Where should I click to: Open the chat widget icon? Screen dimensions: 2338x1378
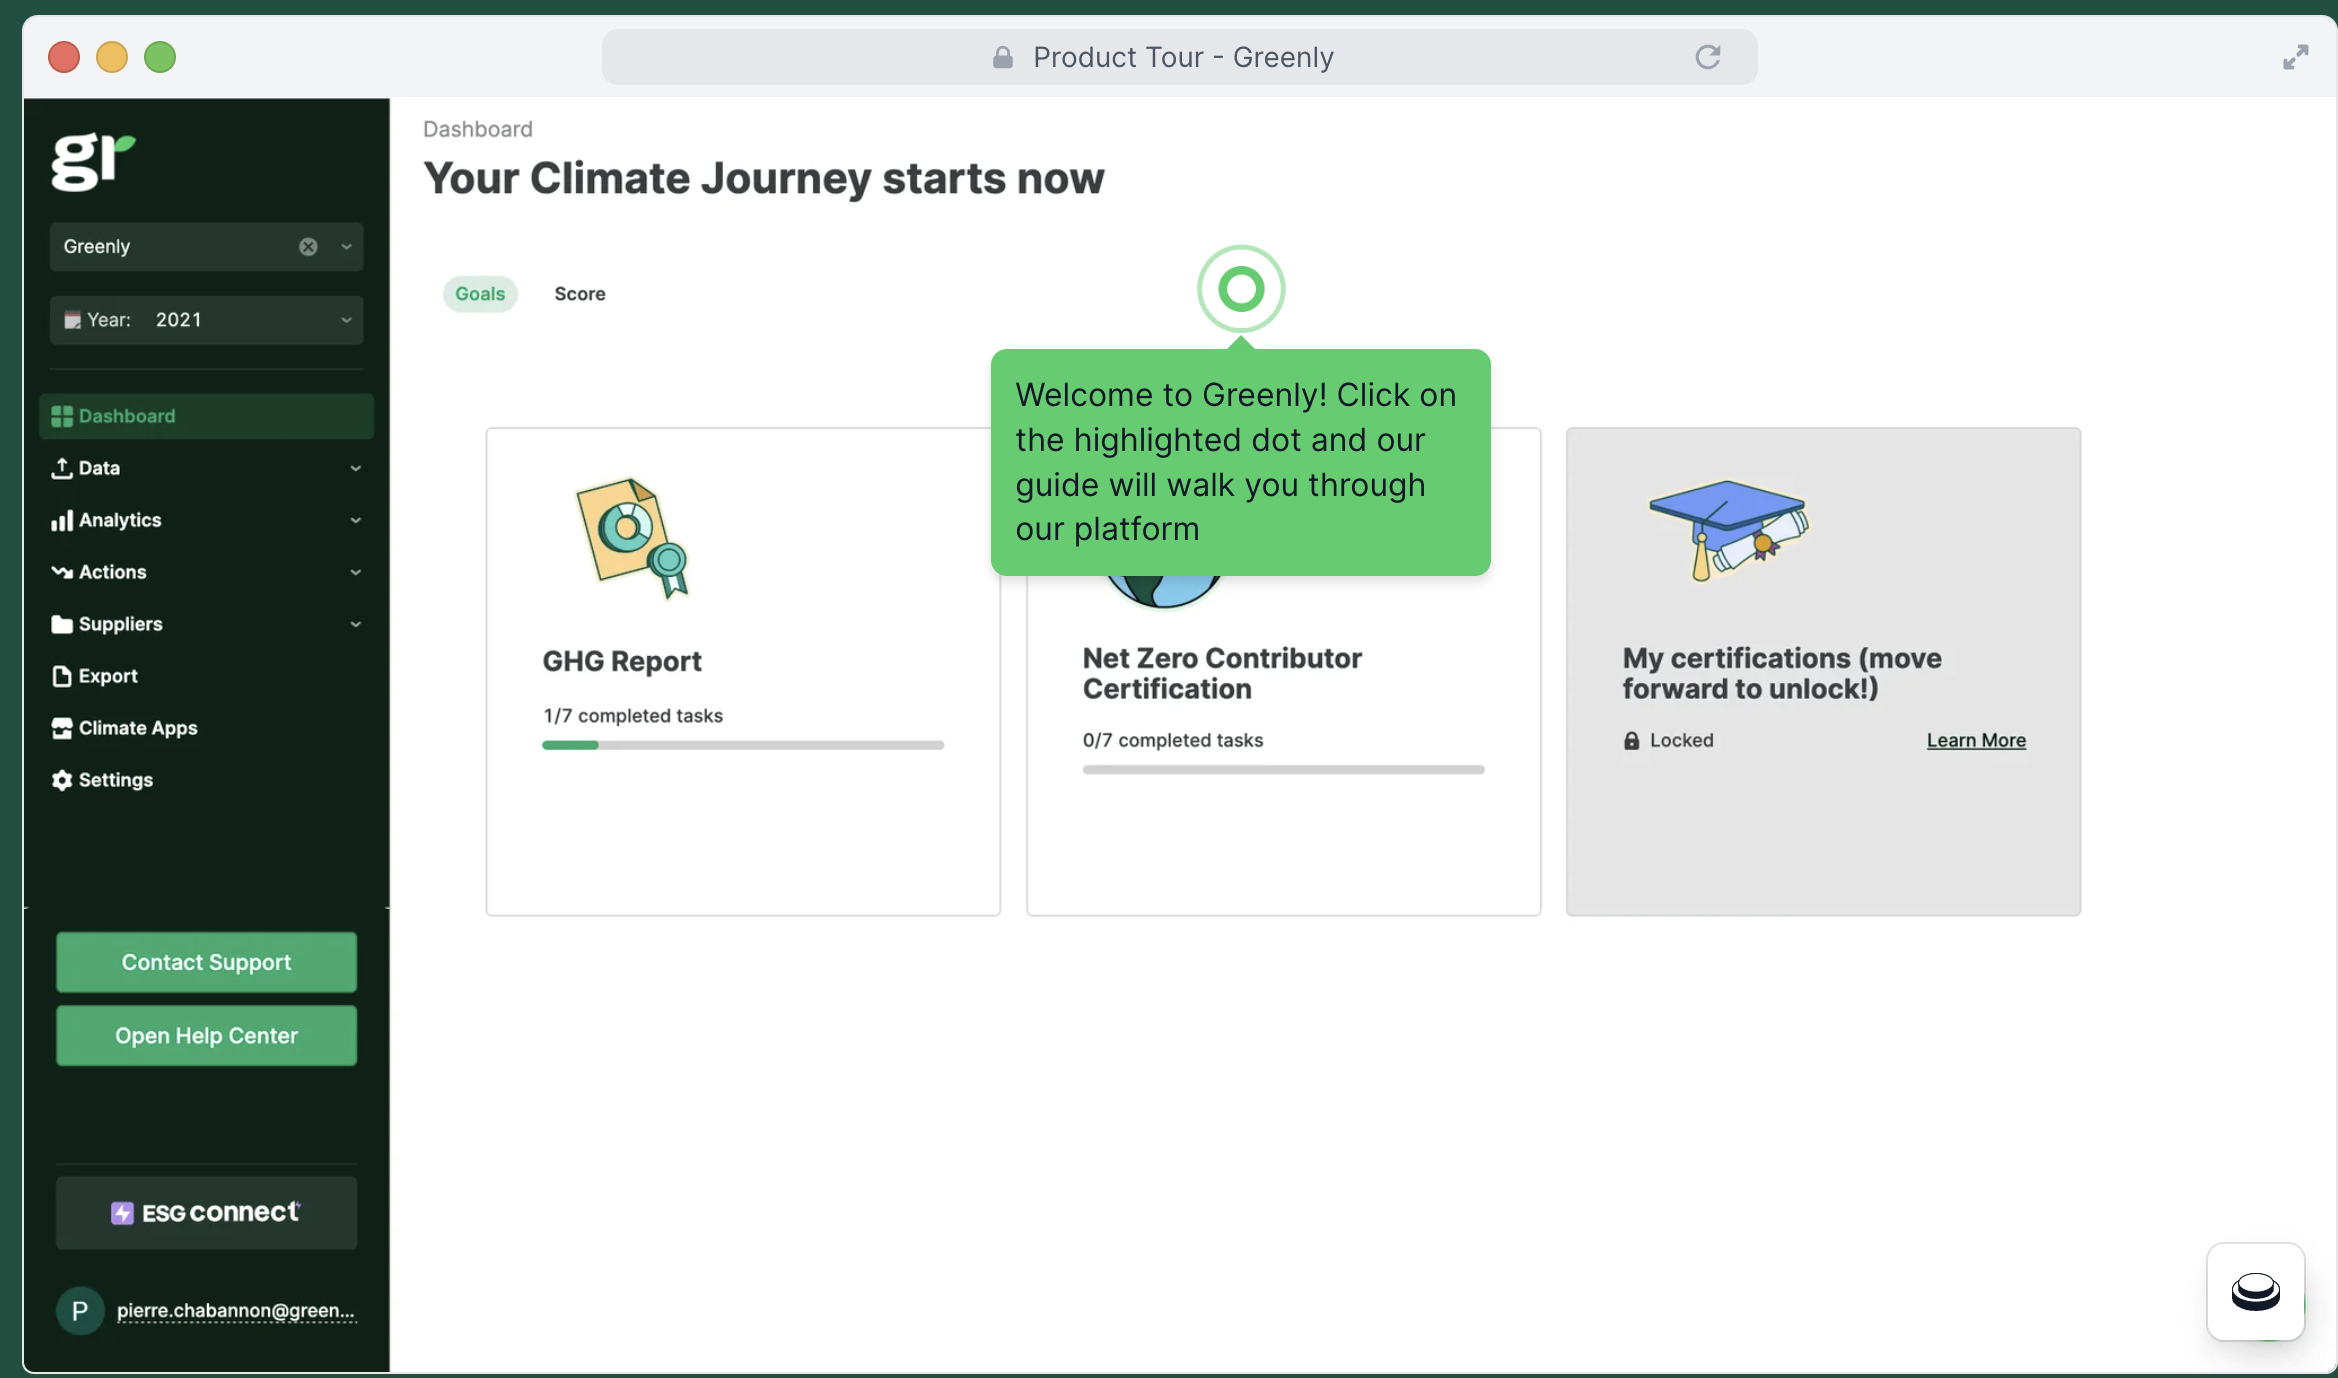(2255, 1291)
